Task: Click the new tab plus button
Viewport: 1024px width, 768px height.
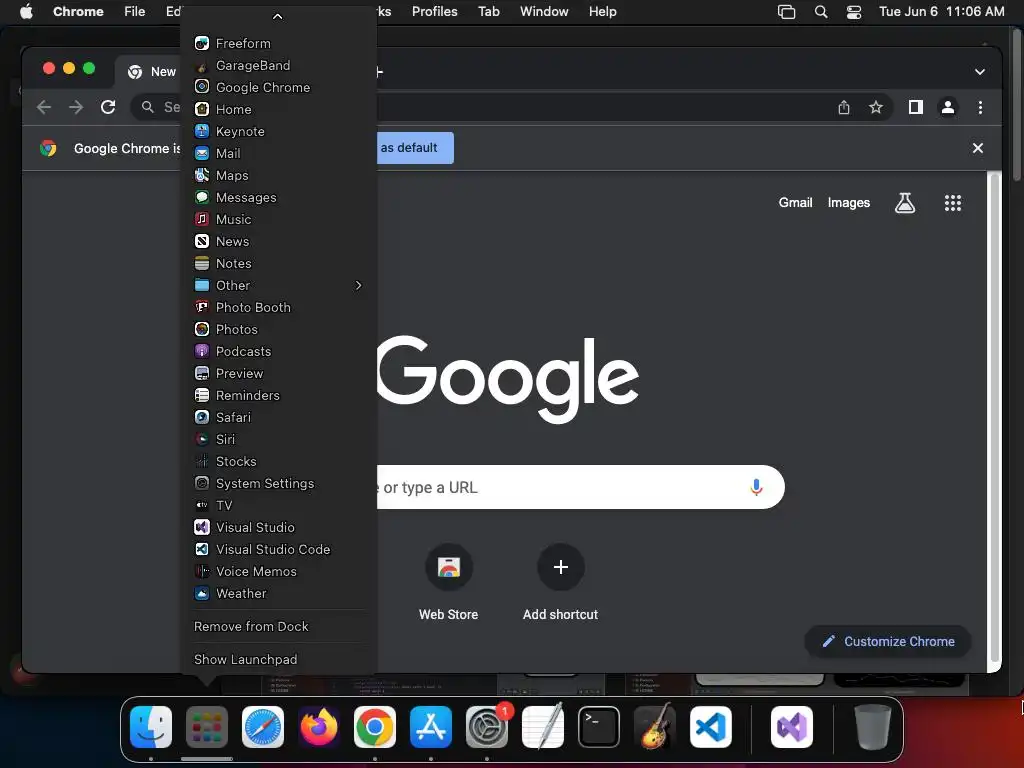Action: 379,72
